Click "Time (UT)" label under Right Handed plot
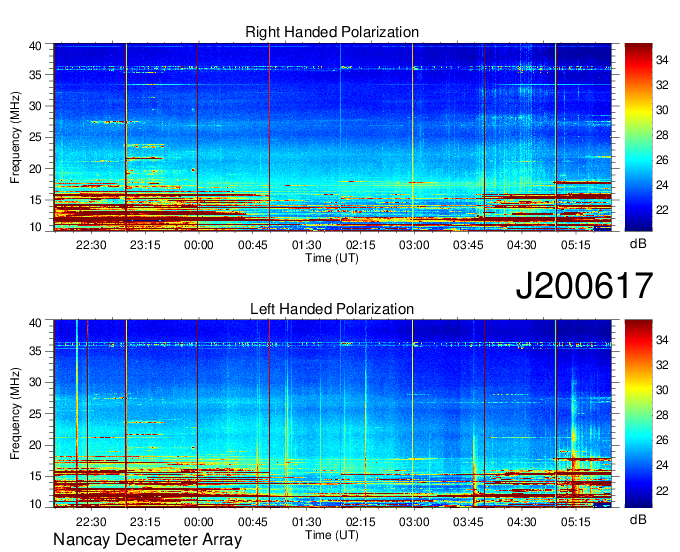Screen dimensions: 680x552 tap(332, 258)
